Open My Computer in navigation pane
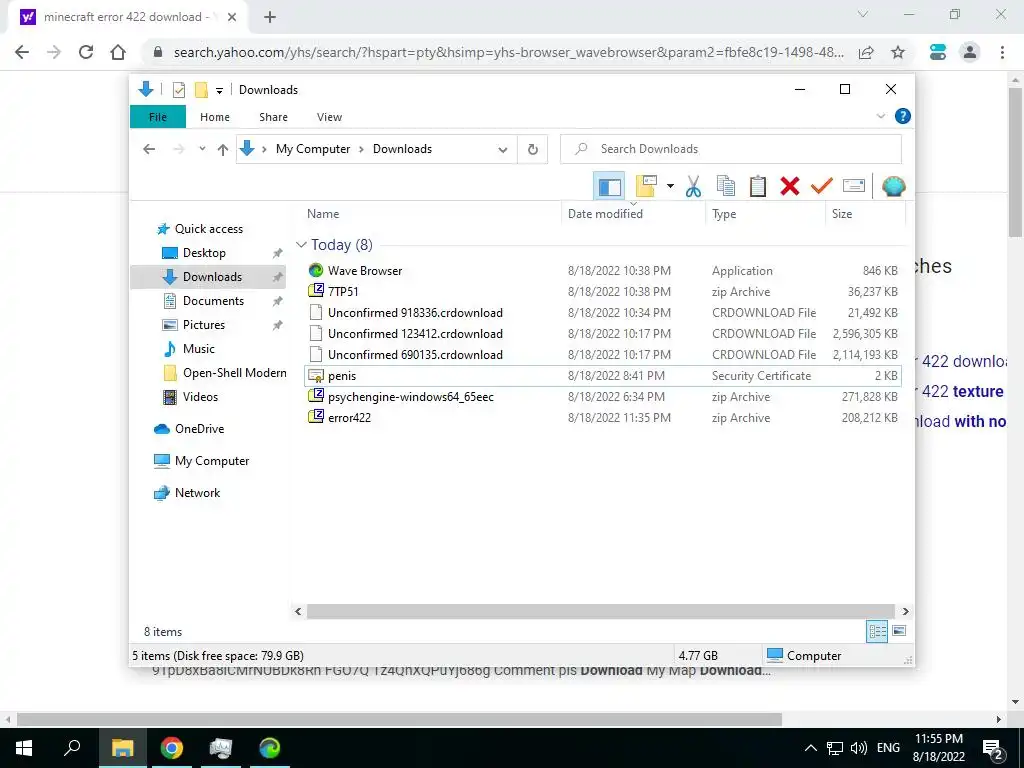This screenshot has width=1024, height=768. tap(212, 460)
